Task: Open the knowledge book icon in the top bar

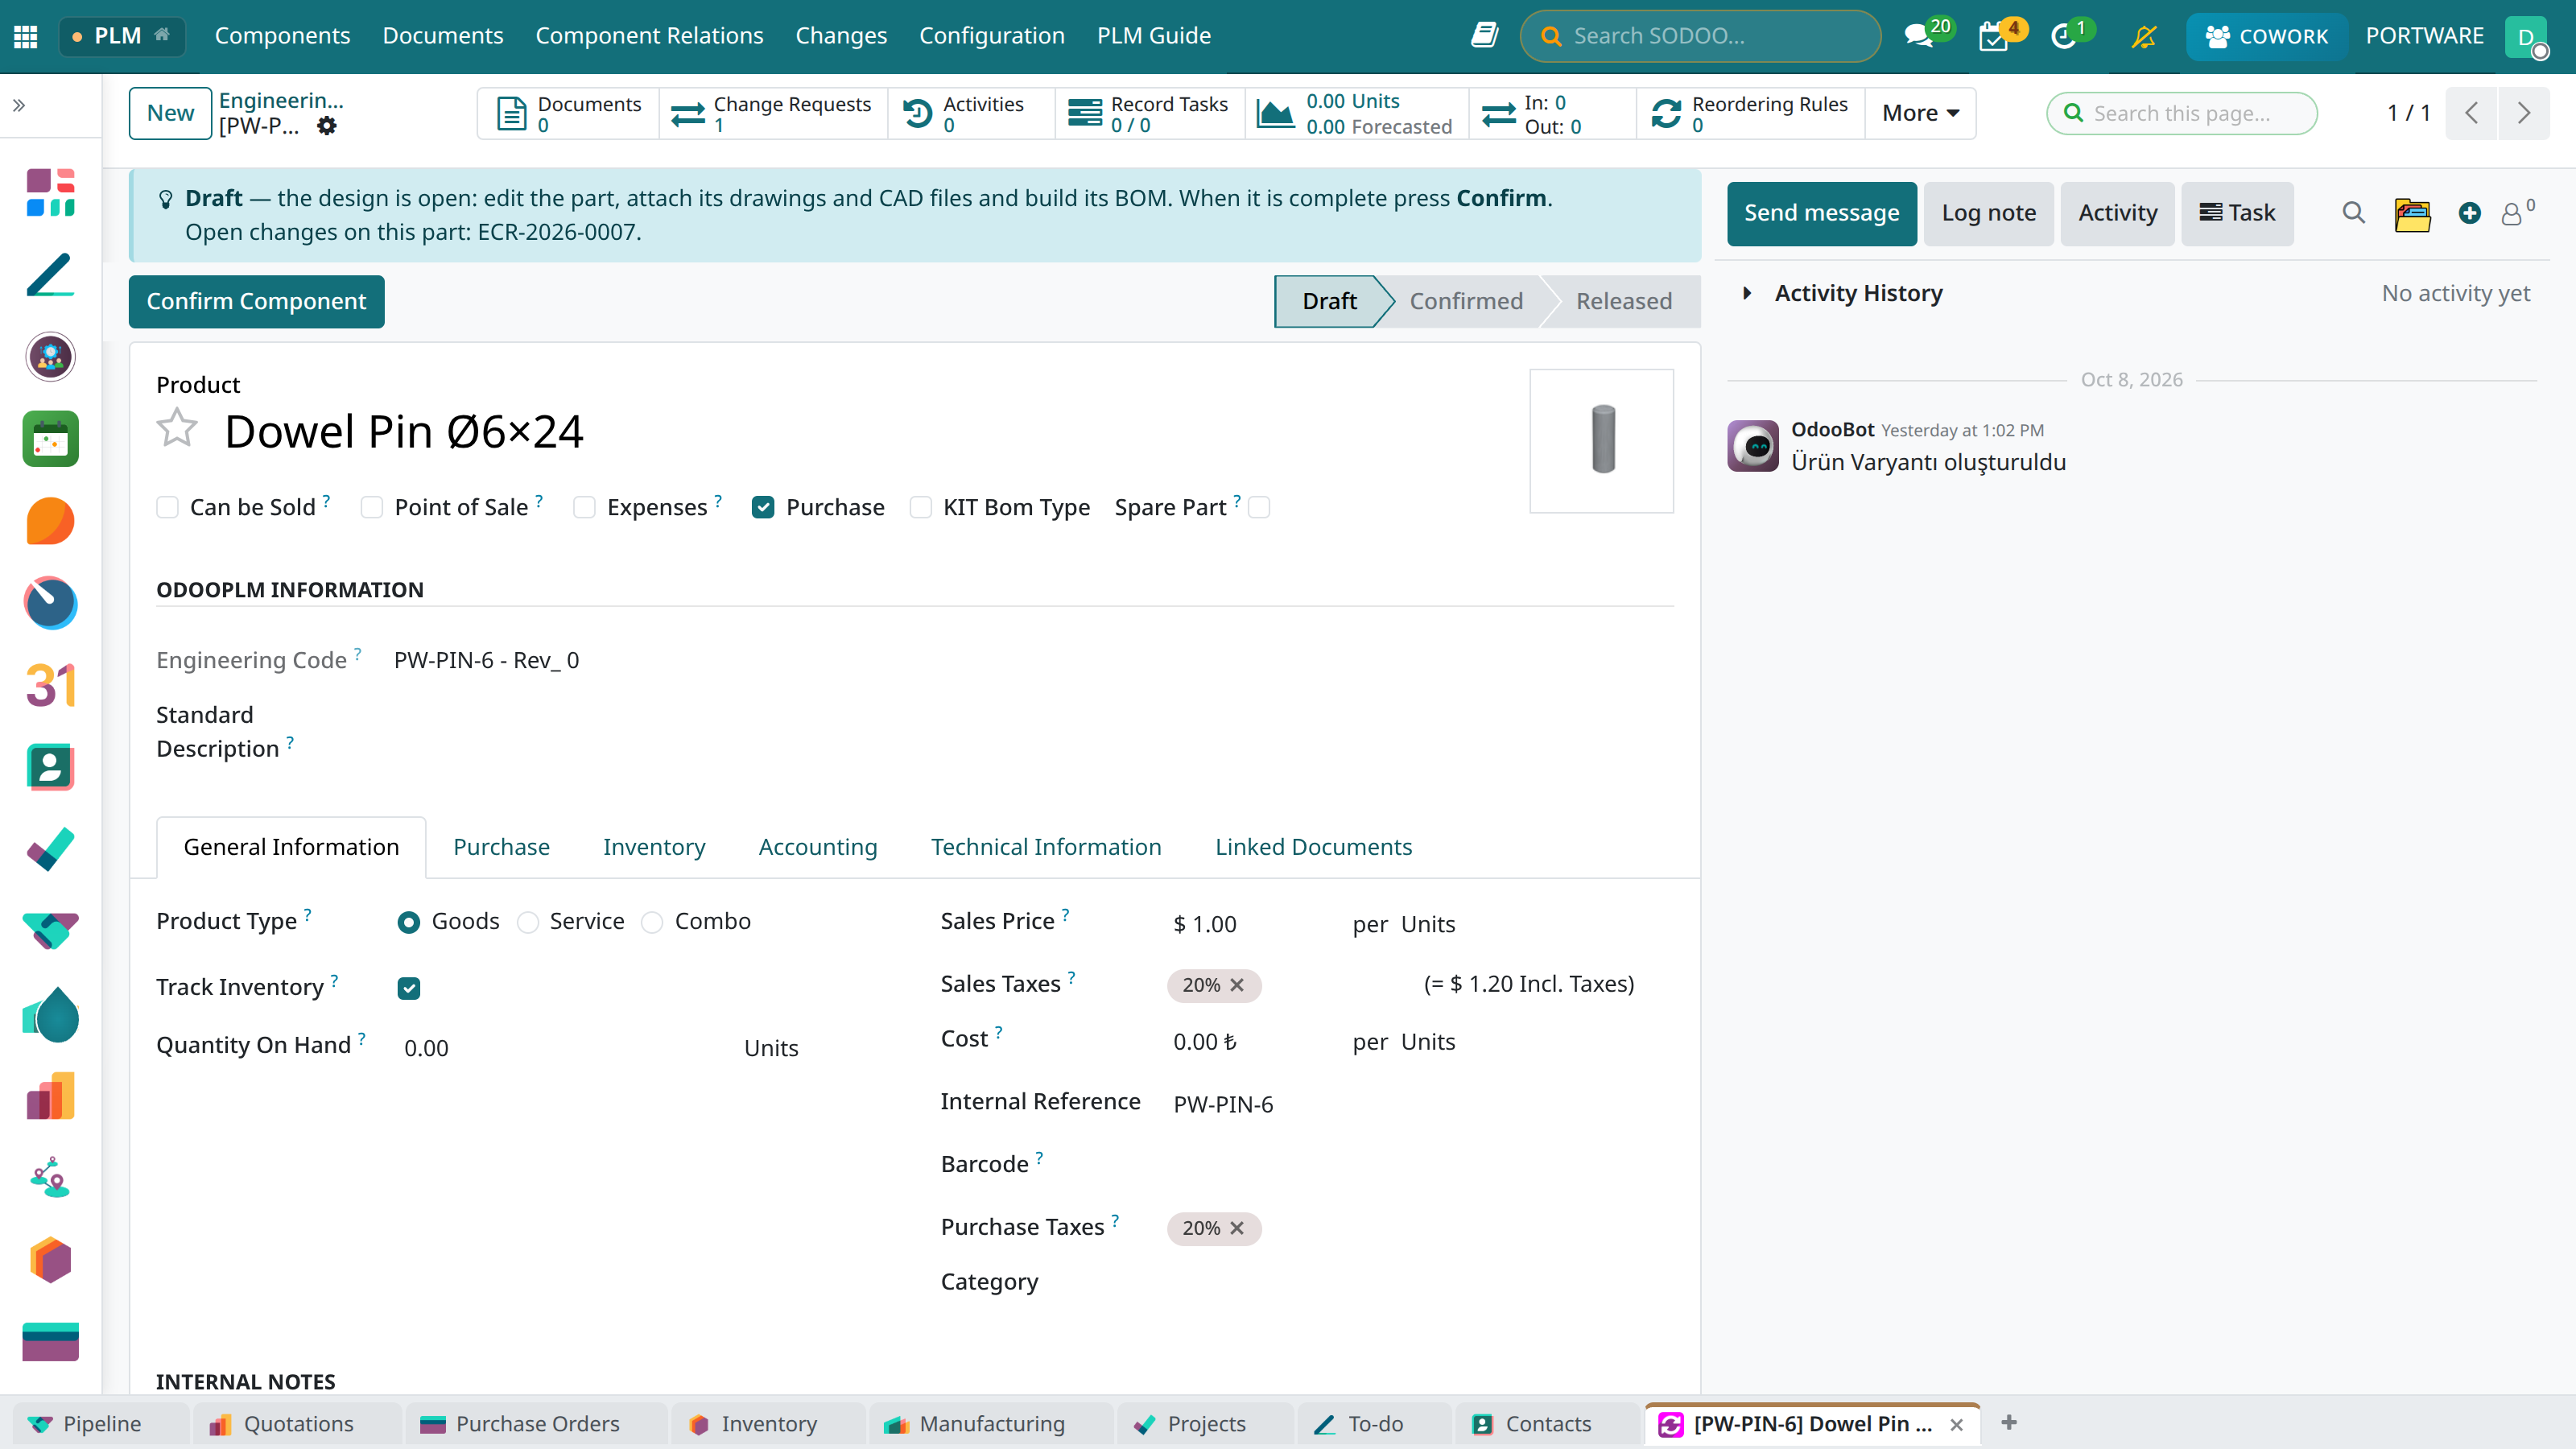Action: pos(1484,36)
